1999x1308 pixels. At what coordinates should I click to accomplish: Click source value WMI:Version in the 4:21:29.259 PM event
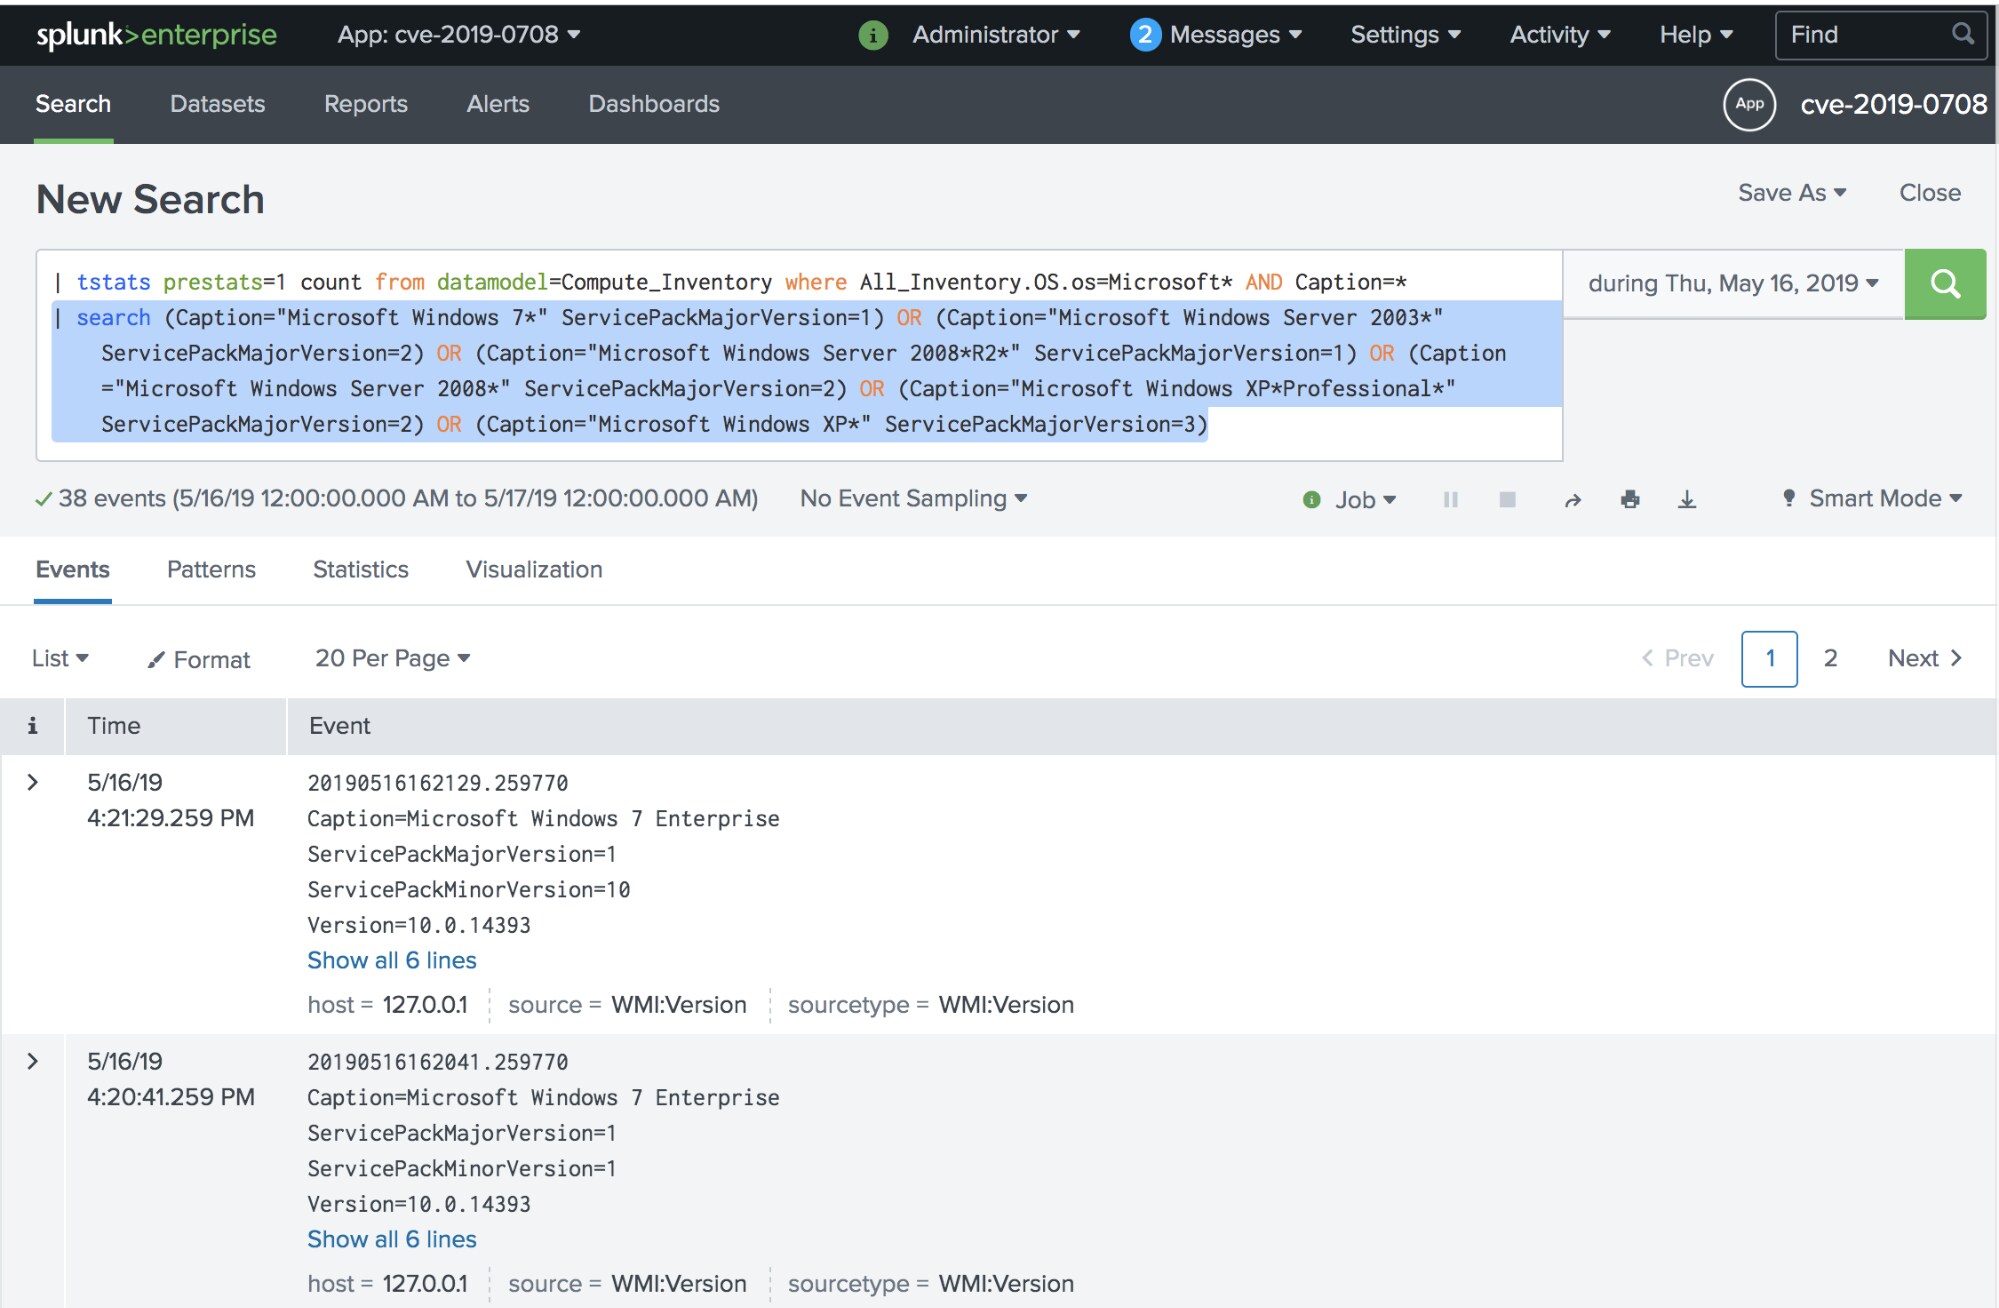679,1005
